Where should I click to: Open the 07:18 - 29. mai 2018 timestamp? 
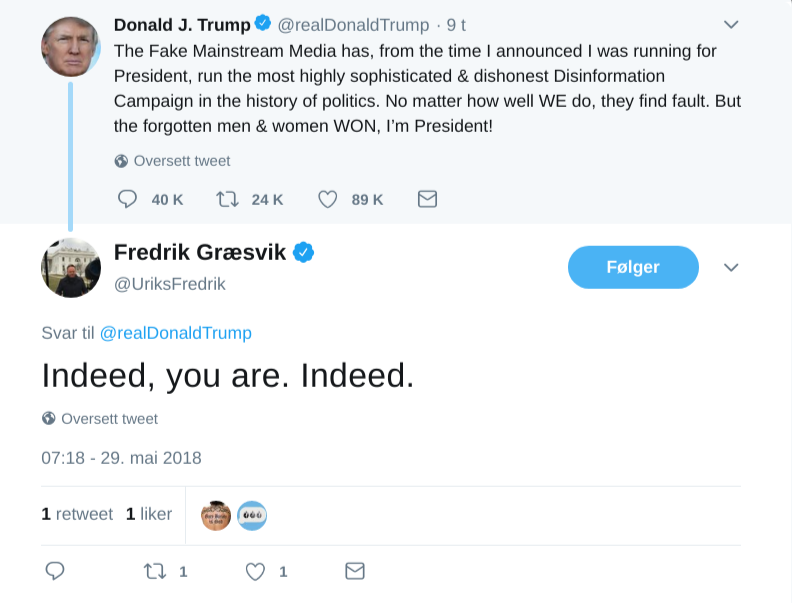click(x=121, y=458)
